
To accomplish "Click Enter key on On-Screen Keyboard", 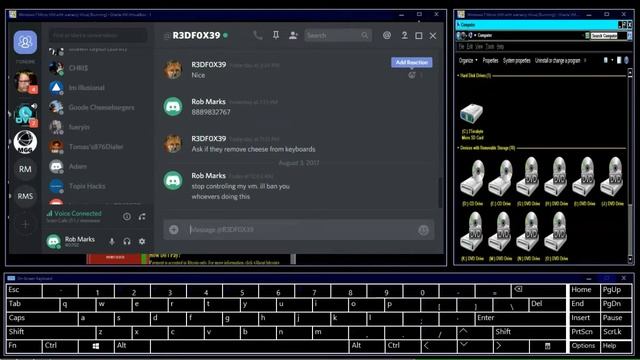I will pyautogui.click(x=520, y=318).
